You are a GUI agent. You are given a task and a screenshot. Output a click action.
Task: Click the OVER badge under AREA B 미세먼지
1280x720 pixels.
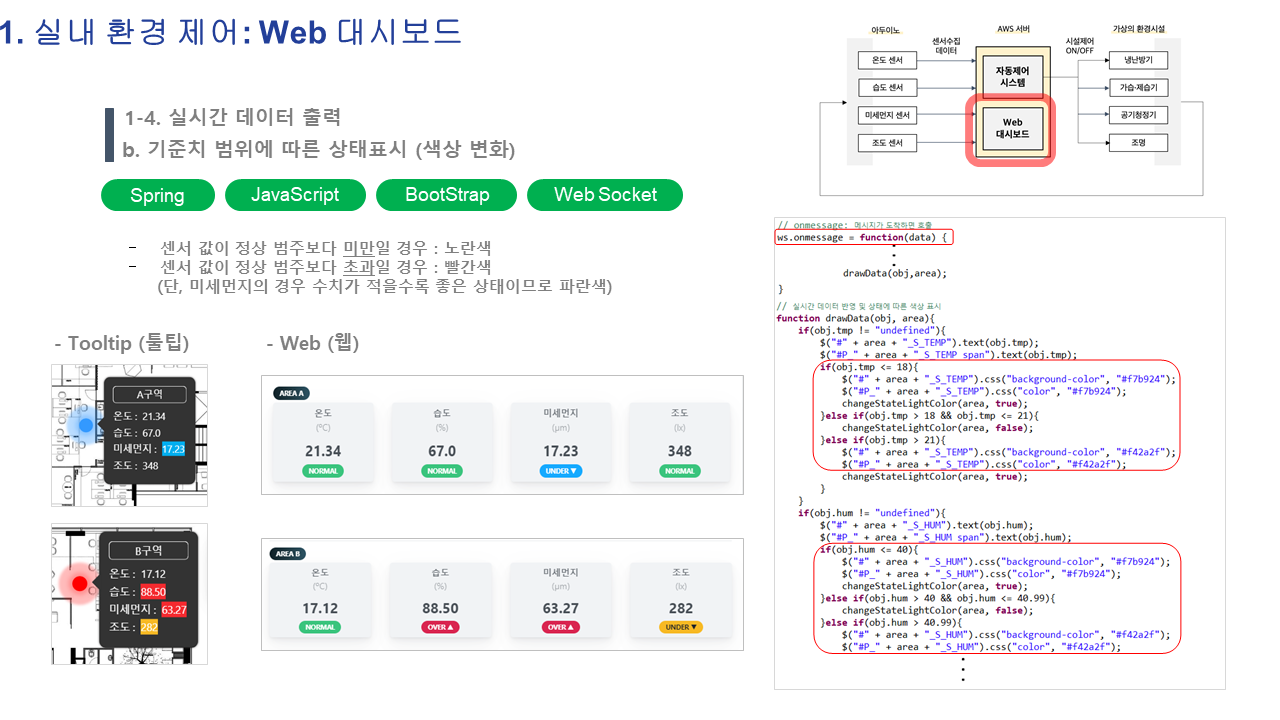[560, 627]
